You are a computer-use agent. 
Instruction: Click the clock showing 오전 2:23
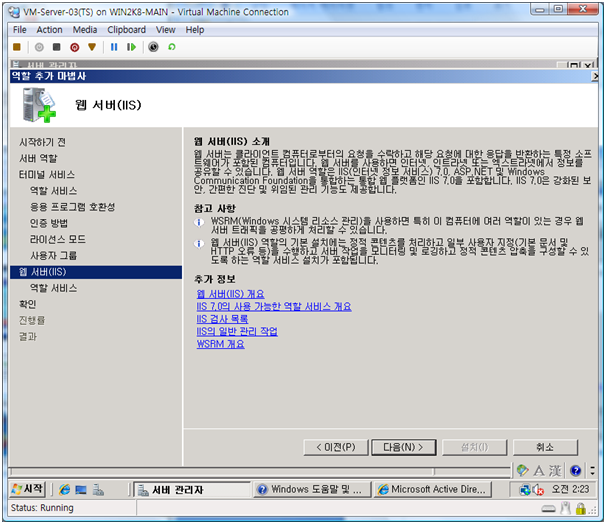click(570, 489)
